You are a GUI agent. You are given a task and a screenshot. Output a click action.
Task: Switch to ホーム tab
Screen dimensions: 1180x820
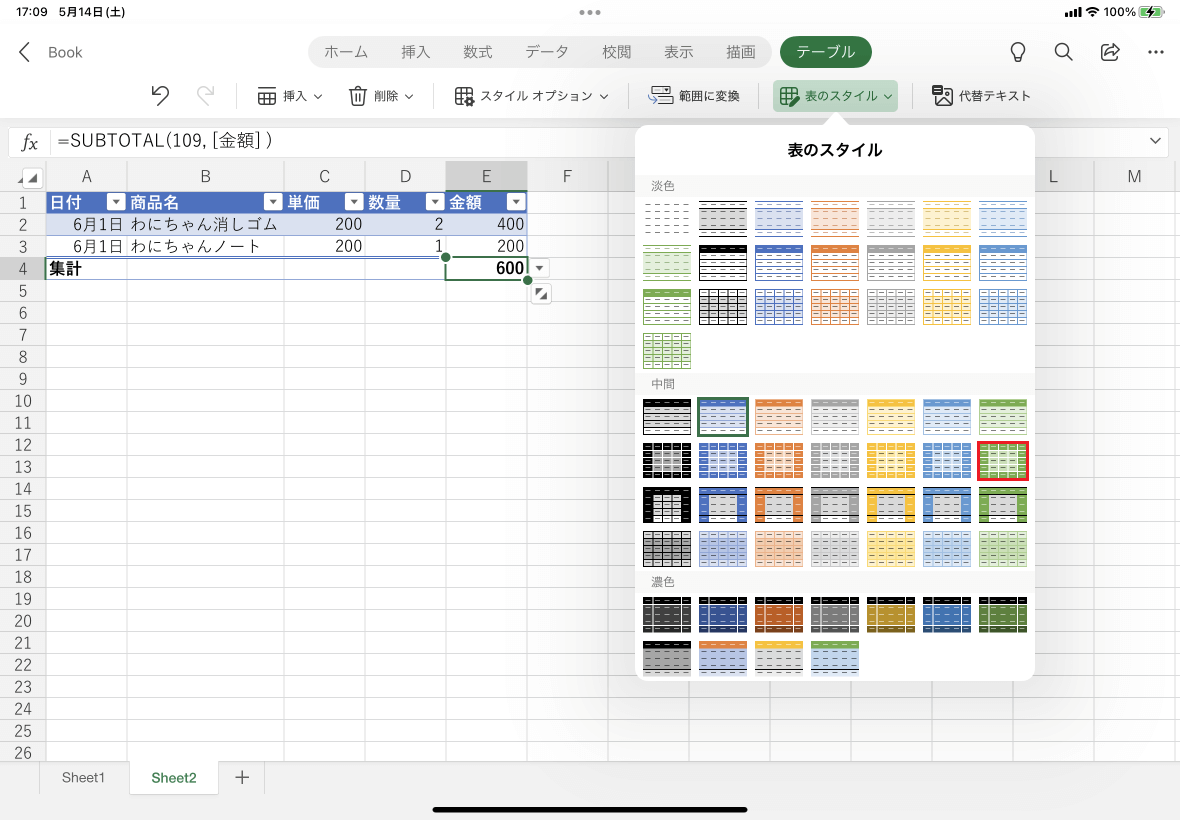coord(346,52)
